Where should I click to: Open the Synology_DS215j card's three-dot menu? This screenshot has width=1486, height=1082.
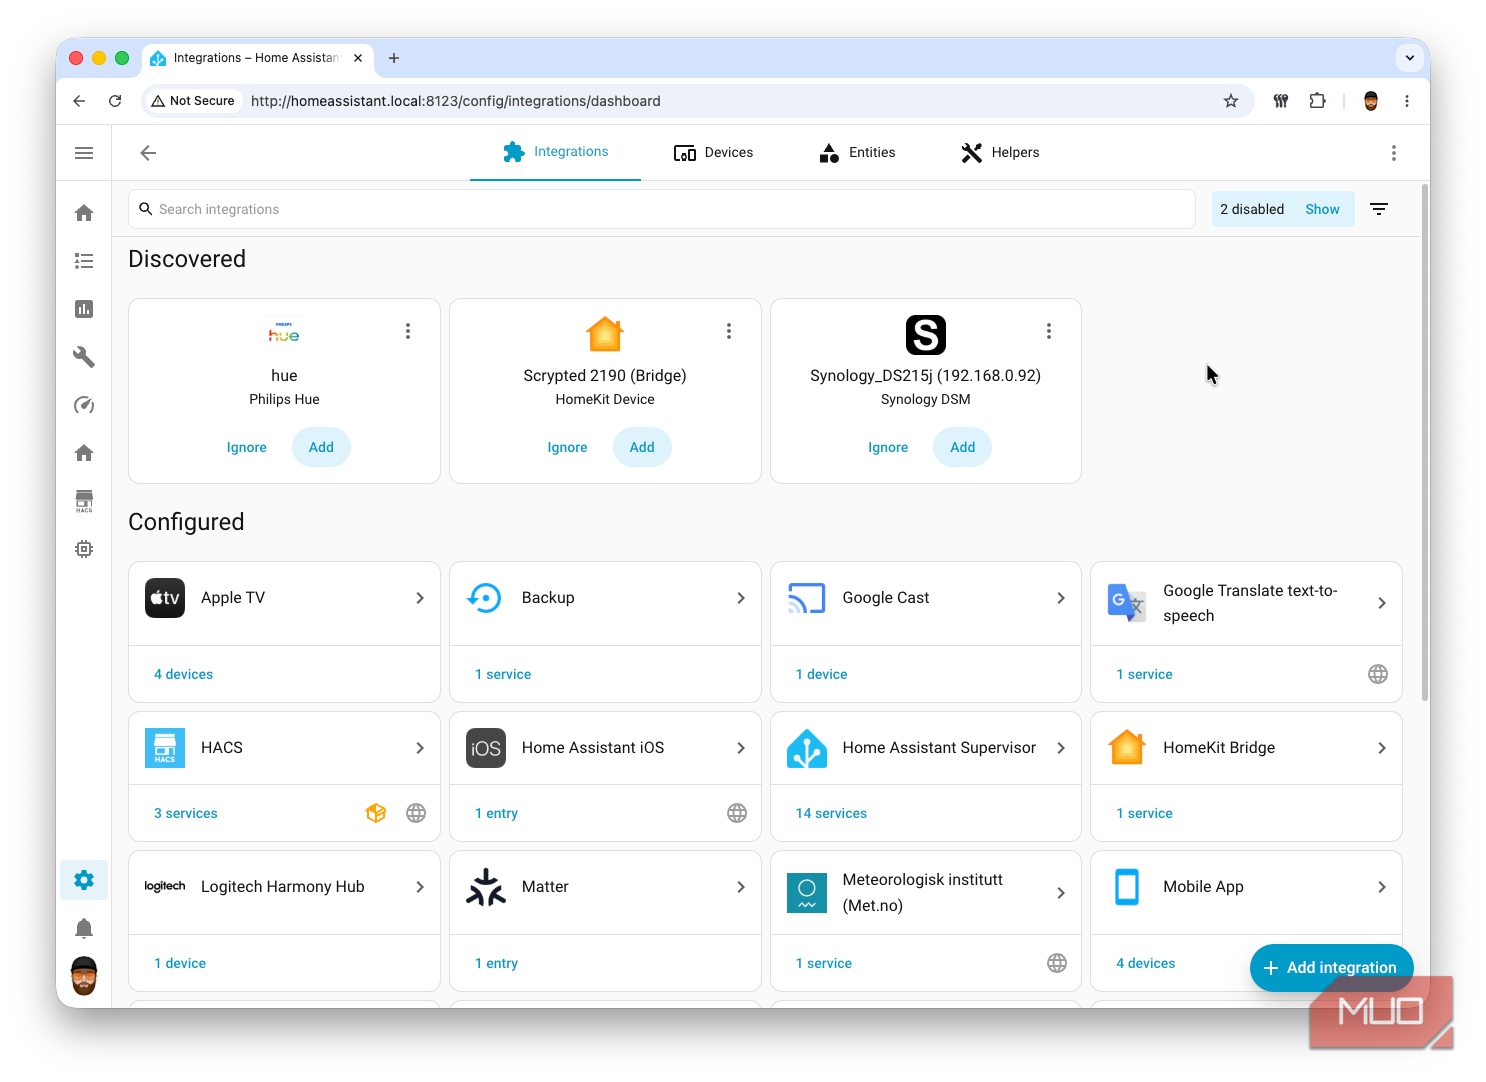1049,331
